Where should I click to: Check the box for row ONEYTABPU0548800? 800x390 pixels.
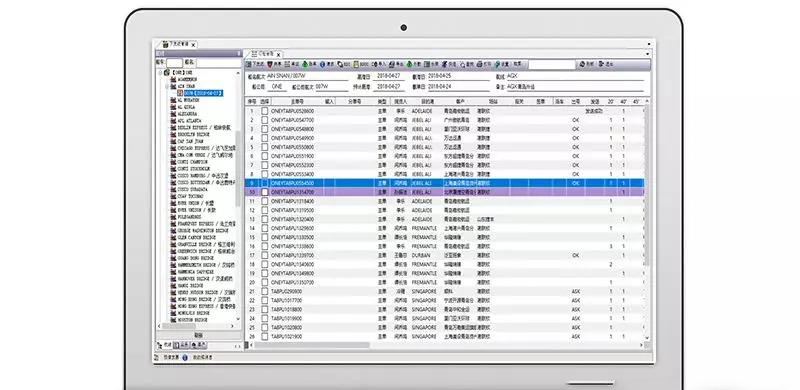pyautogui.click(x=265, y=129)
